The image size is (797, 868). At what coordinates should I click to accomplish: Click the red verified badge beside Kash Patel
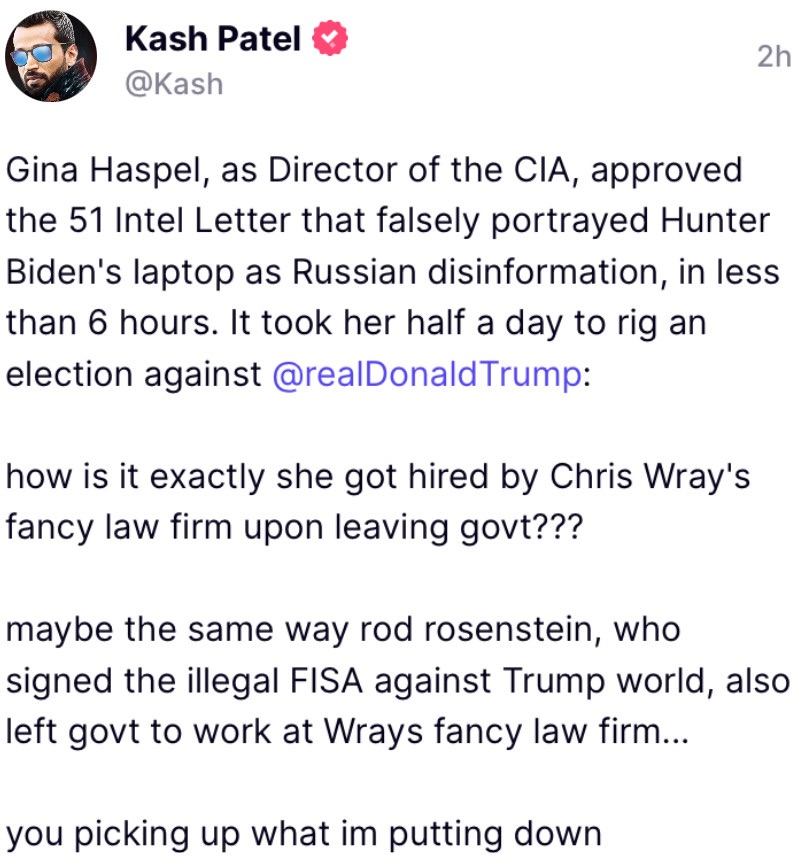point(331,39)
